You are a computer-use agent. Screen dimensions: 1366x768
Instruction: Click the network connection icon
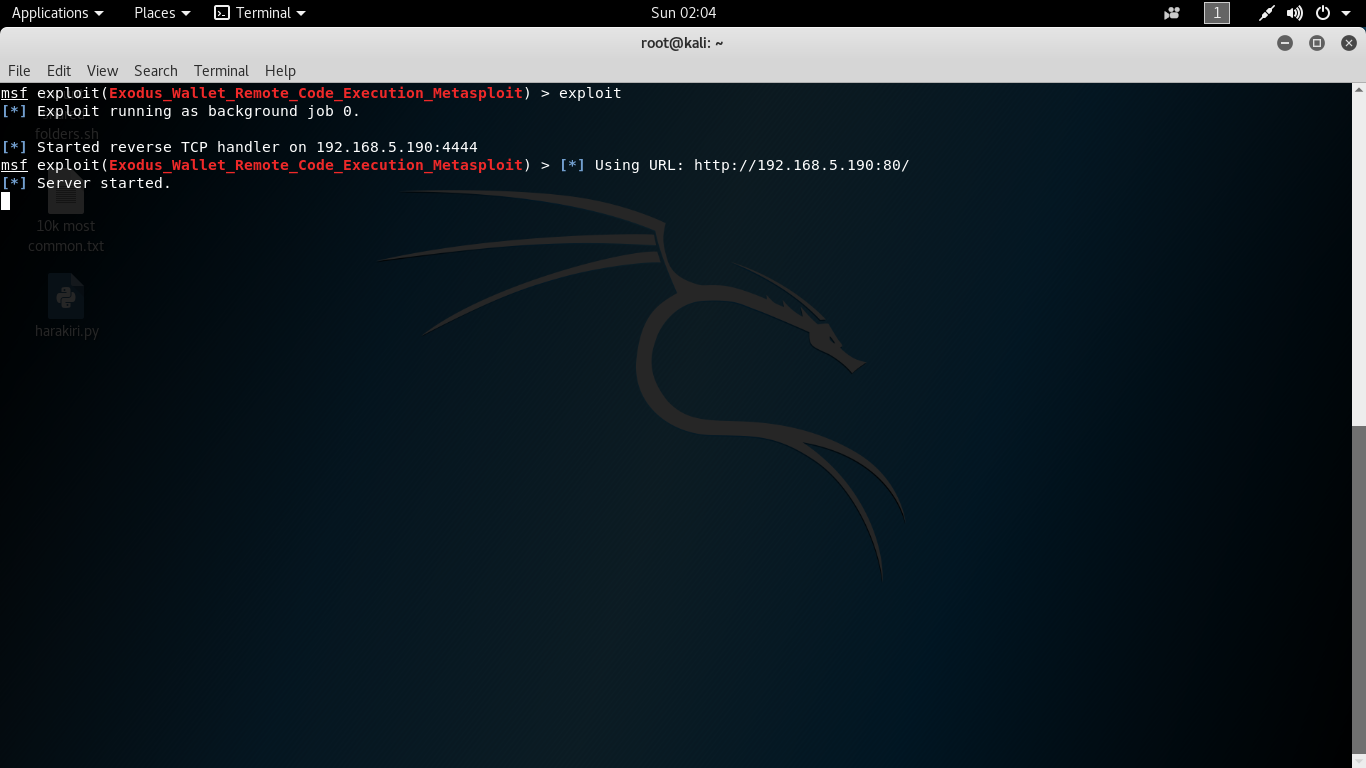pos(1267,13)
